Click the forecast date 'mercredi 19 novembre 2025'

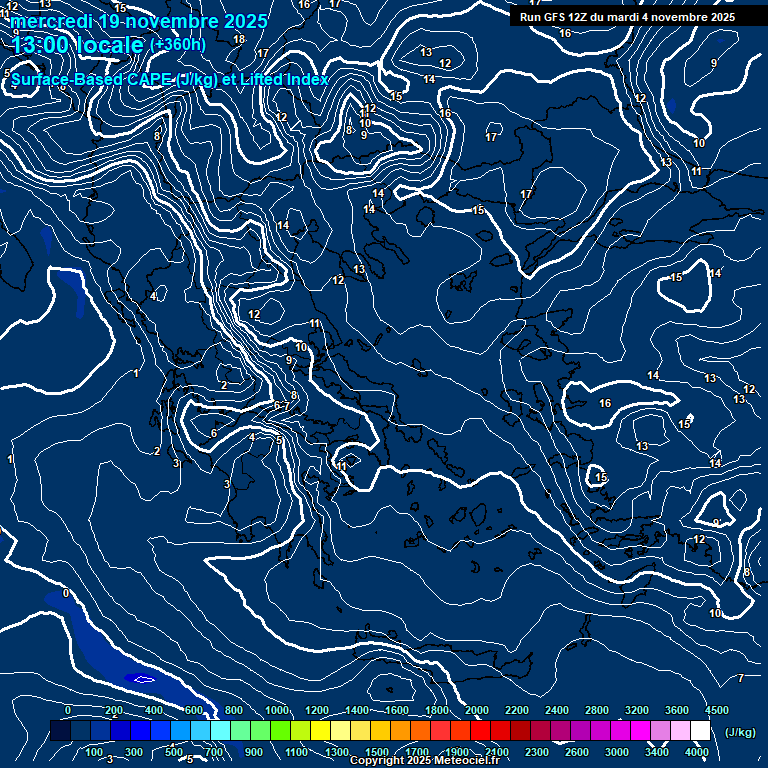(x=139, y=22)
